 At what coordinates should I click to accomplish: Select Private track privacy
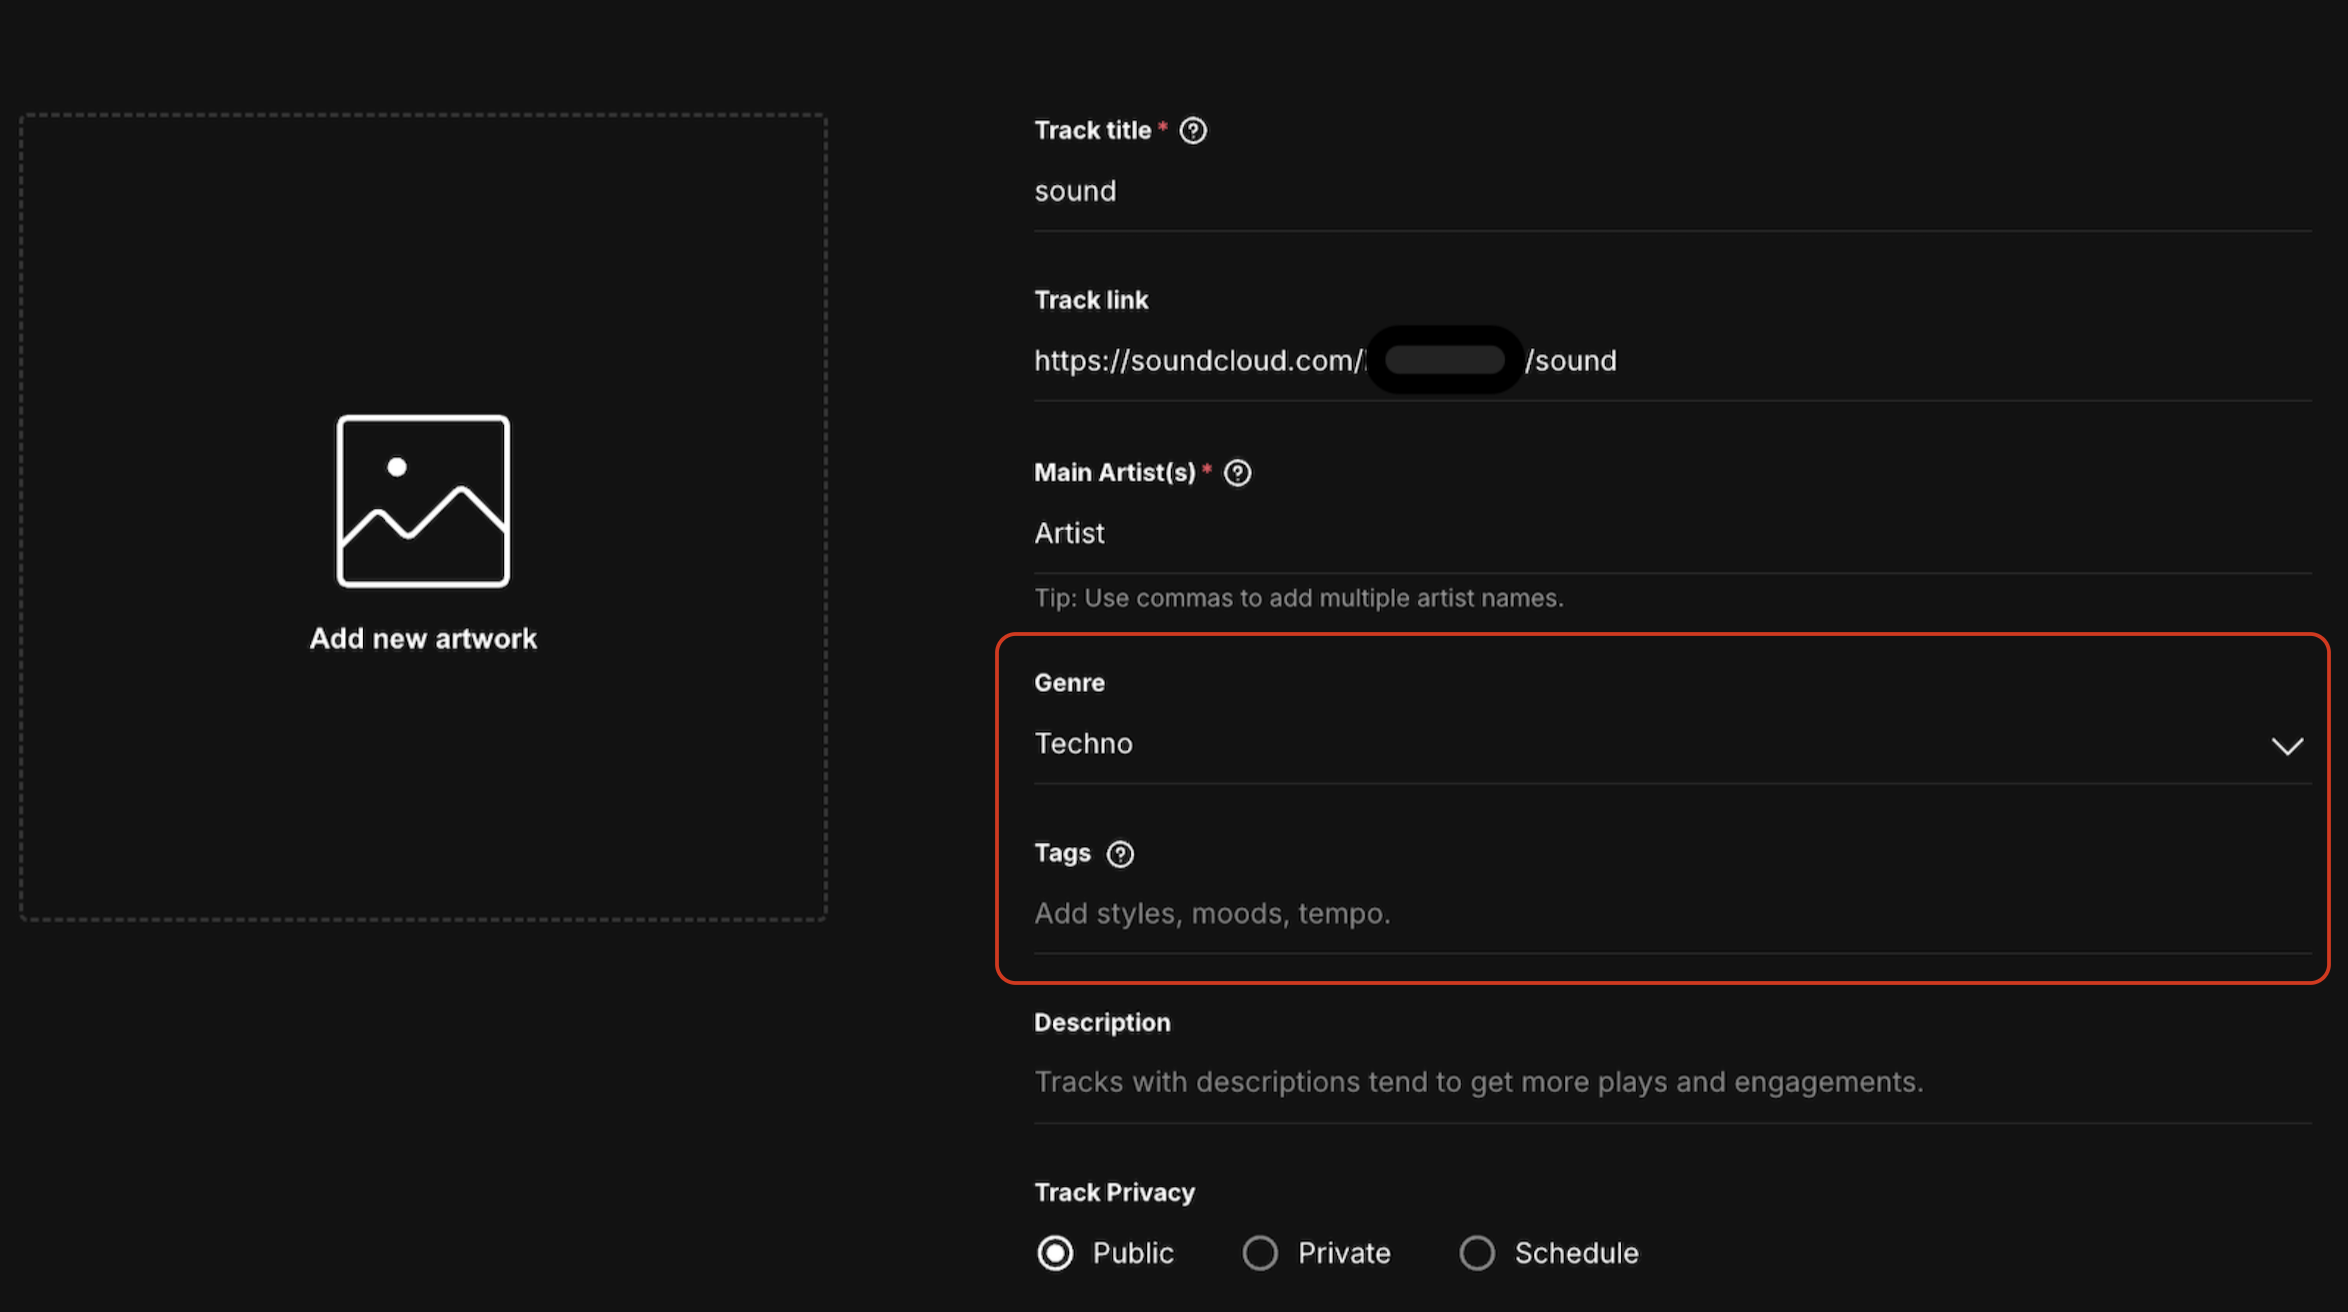point(1260,1252)
